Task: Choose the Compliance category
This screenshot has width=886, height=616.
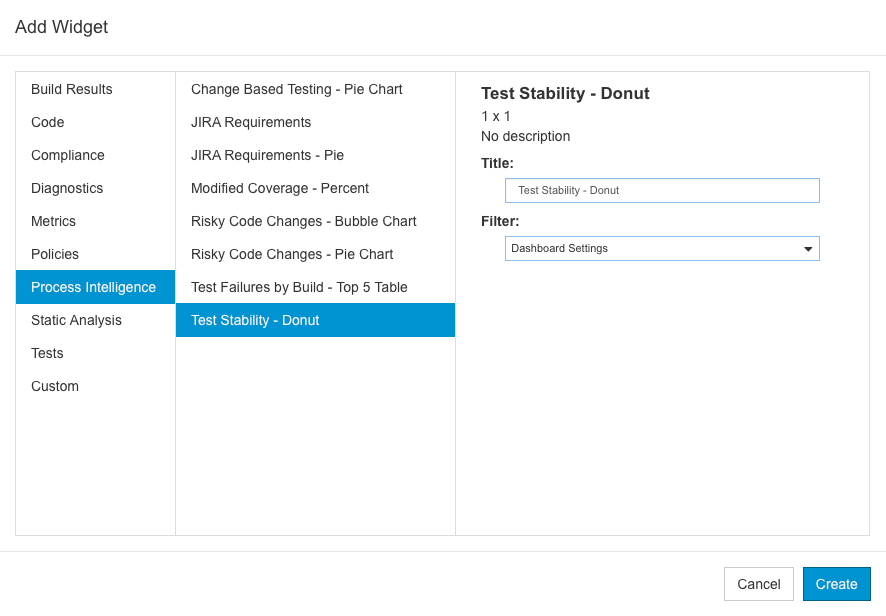Action: 95,155
